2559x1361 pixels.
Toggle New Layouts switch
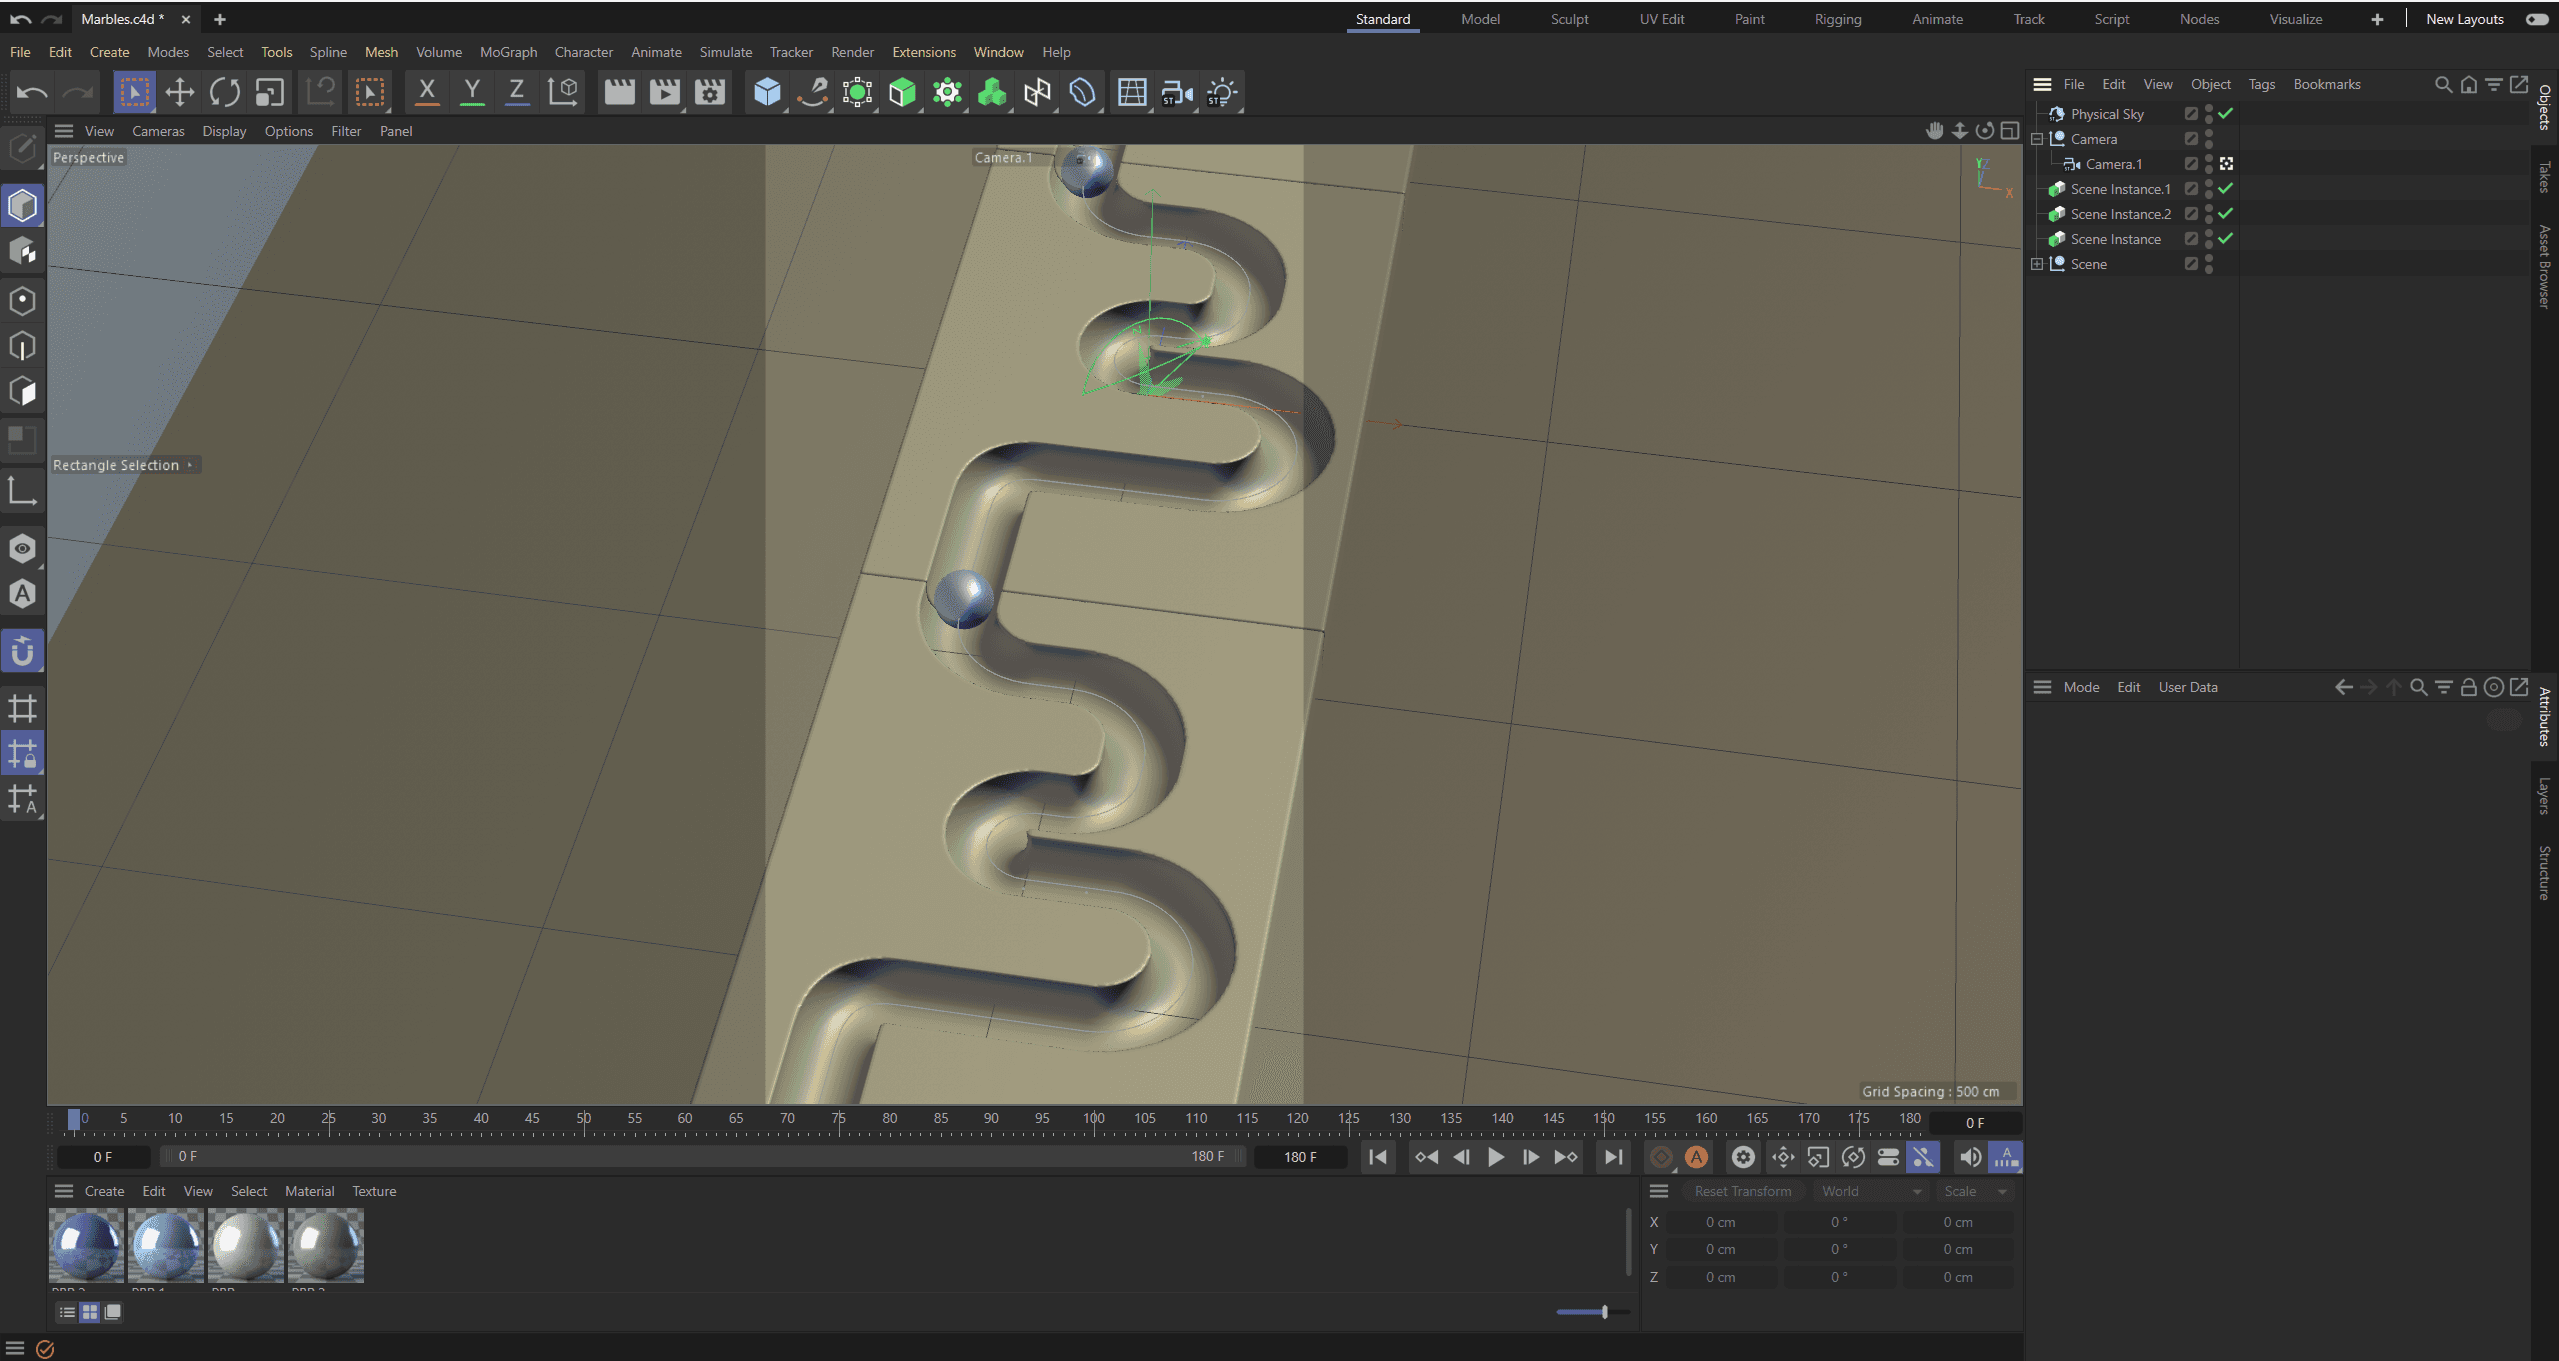[2536, 19]
